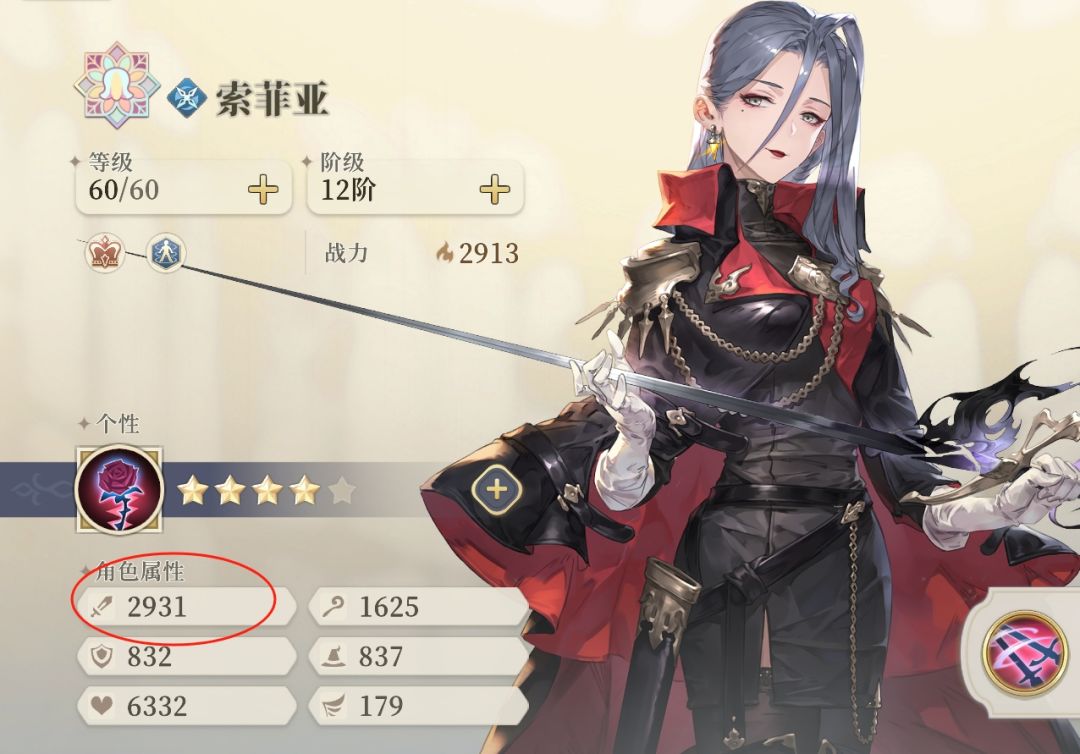Tap the plus button to upgrade 12阶
The width and height of the screenshot is (1080, 754).
click(x=495, y=189)
